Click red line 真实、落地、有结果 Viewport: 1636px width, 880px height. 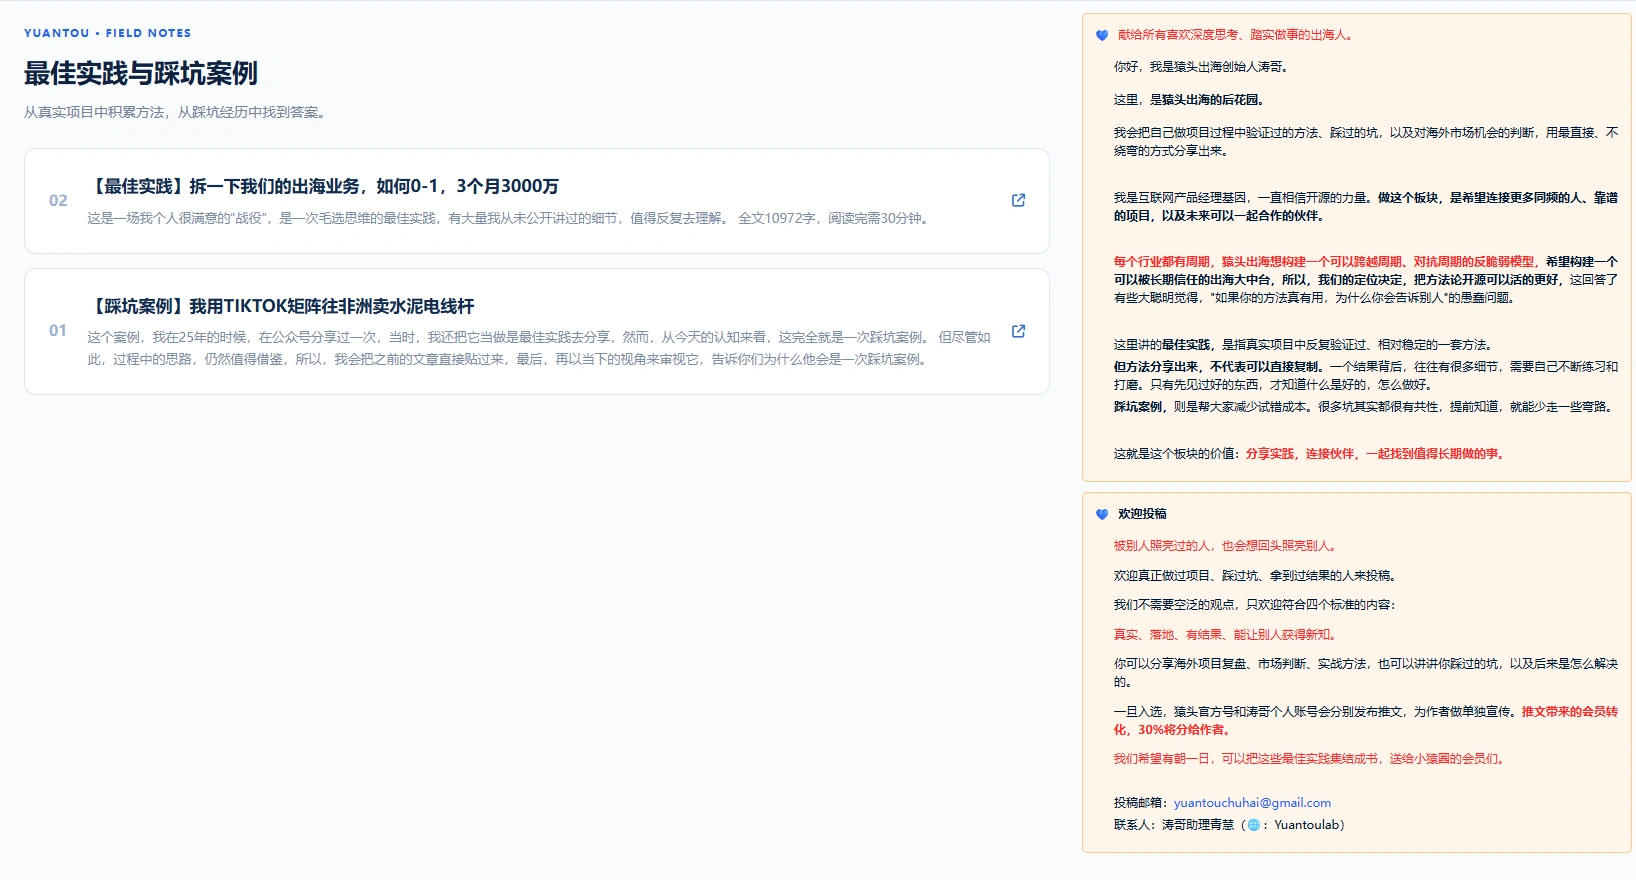[x=1227, y=634]
